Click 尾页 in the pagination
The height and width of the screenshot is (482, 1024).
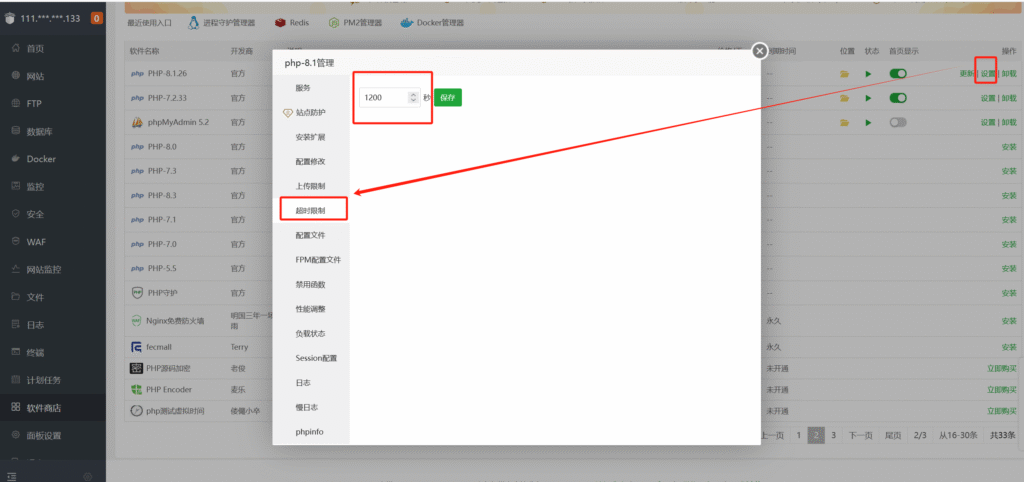coord(893,435)
